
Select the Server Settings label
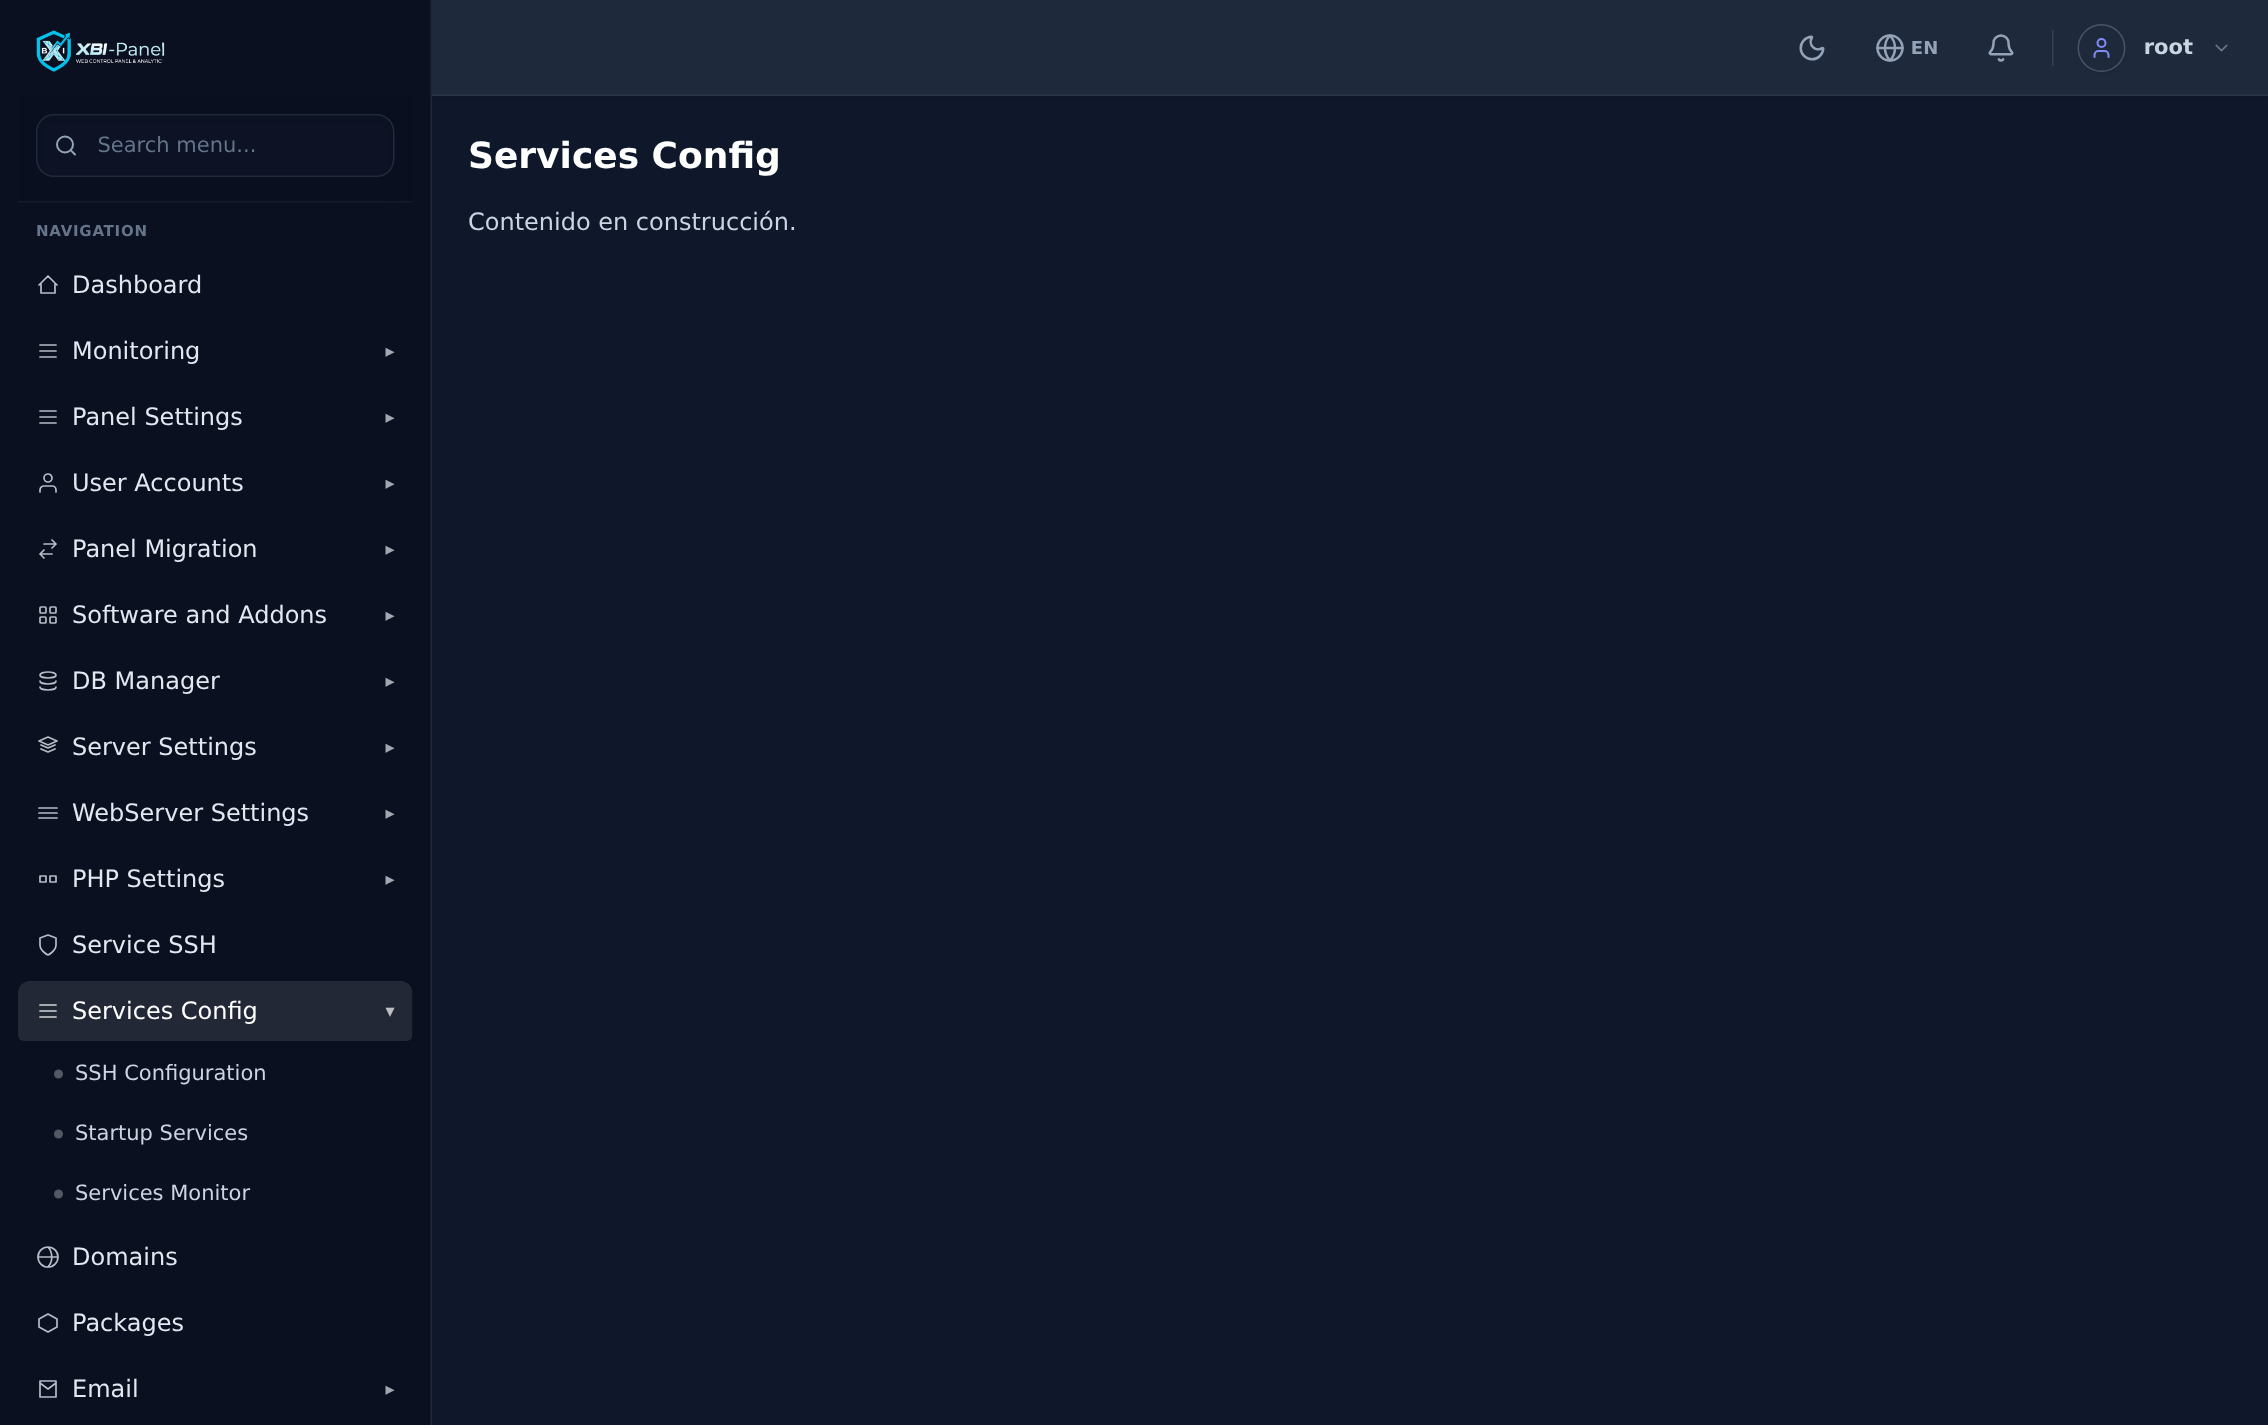click(164, 747)
